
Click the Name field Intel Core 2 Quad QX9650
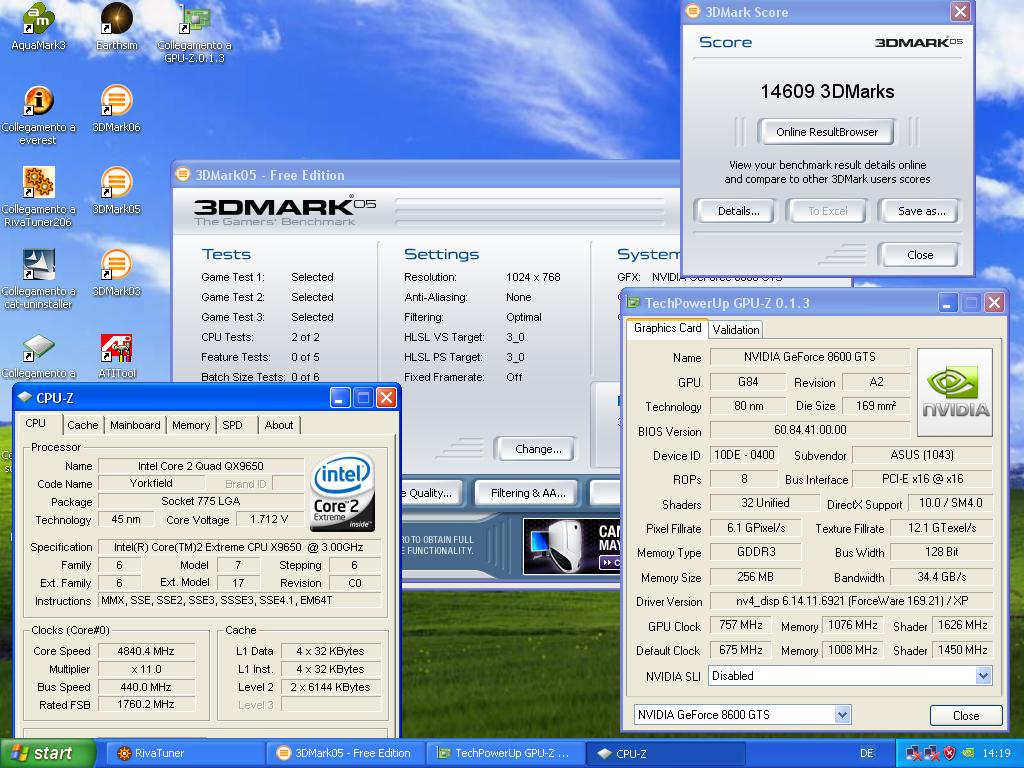coord(200,466)
